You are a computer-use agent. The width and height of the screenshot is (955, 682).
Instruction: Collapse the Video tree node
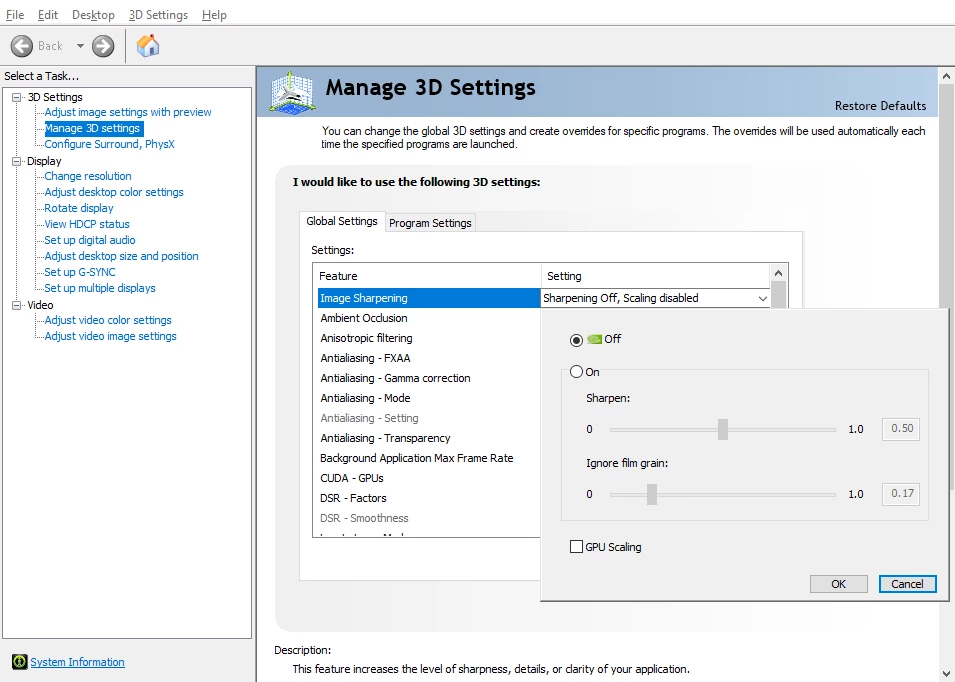(16, 305)
